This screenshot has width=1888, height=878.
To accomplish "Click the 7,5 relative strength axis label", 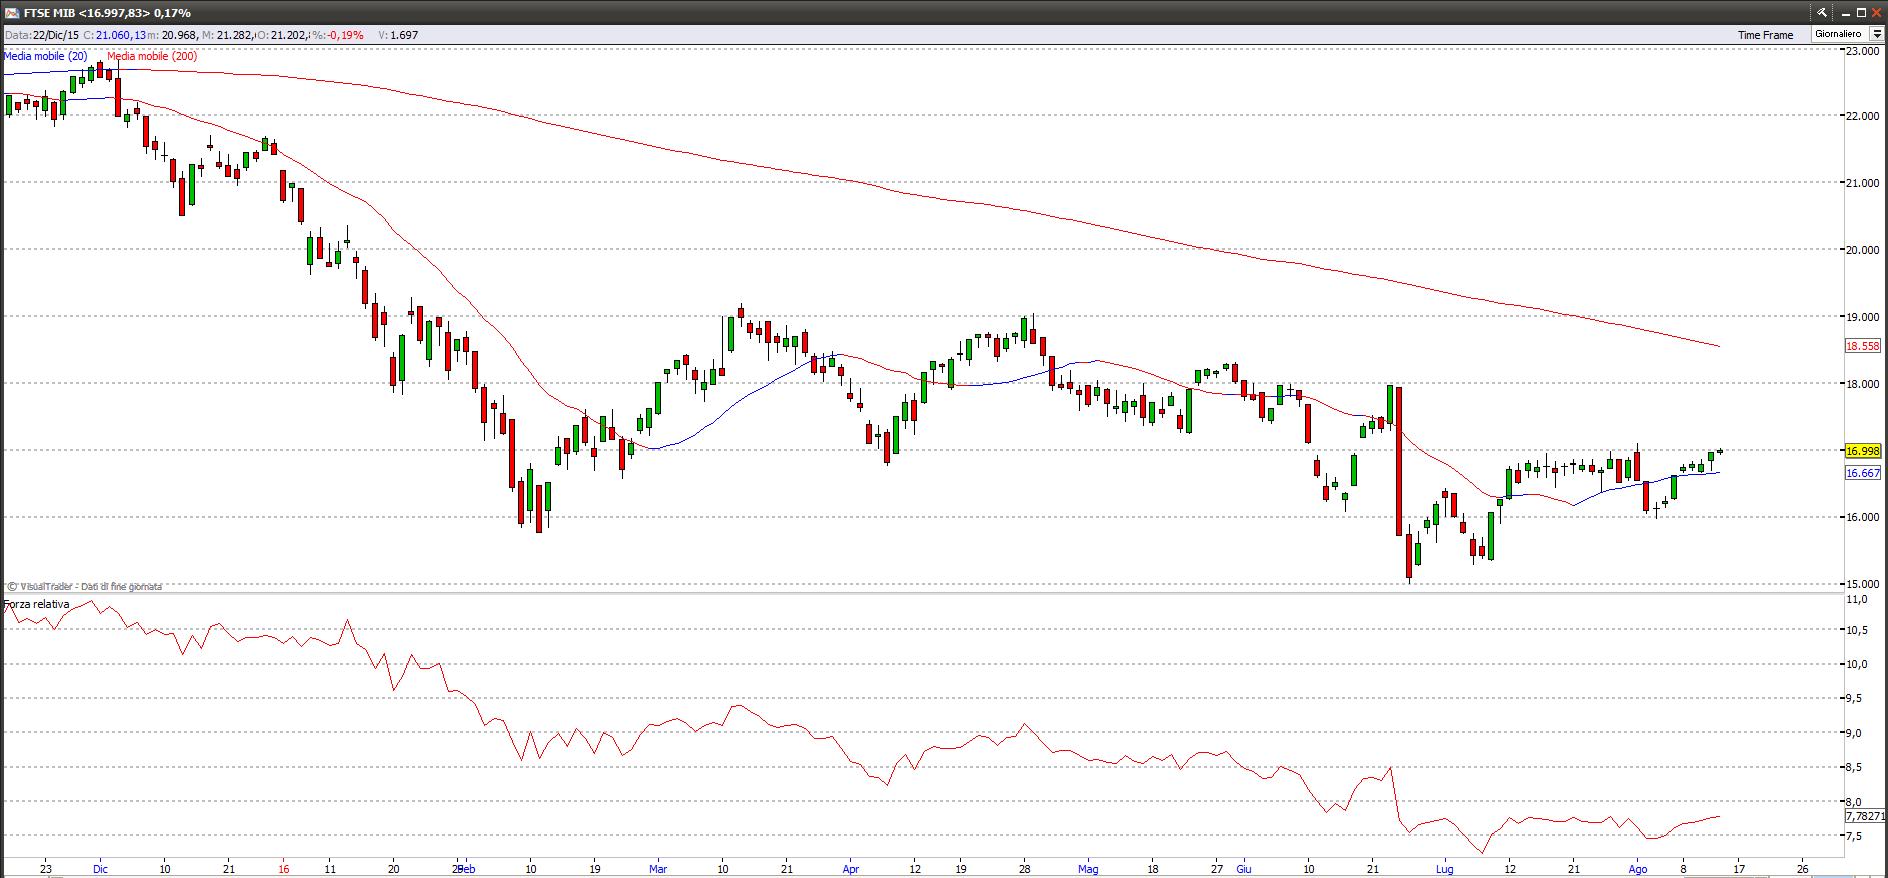I will click(x=1855, y=837).
